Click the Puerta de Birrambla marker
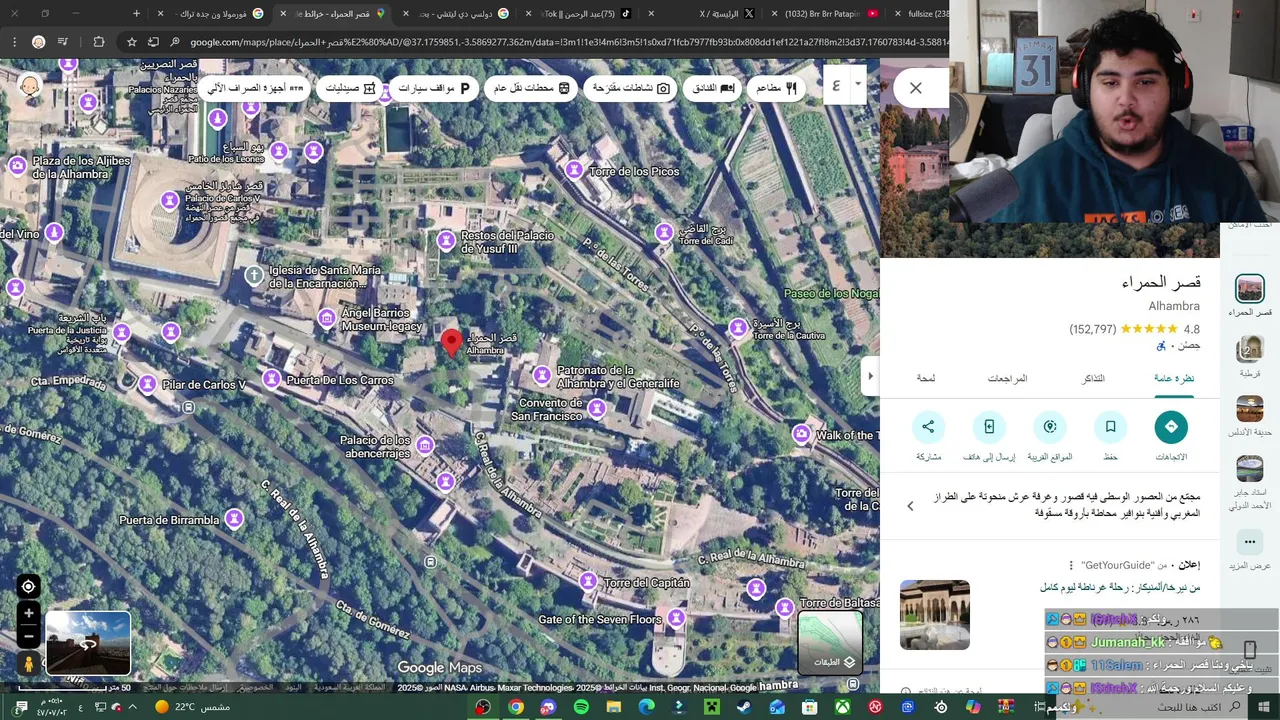The image size is (1280, 720). pyautogui.click(x=234, y=518)
